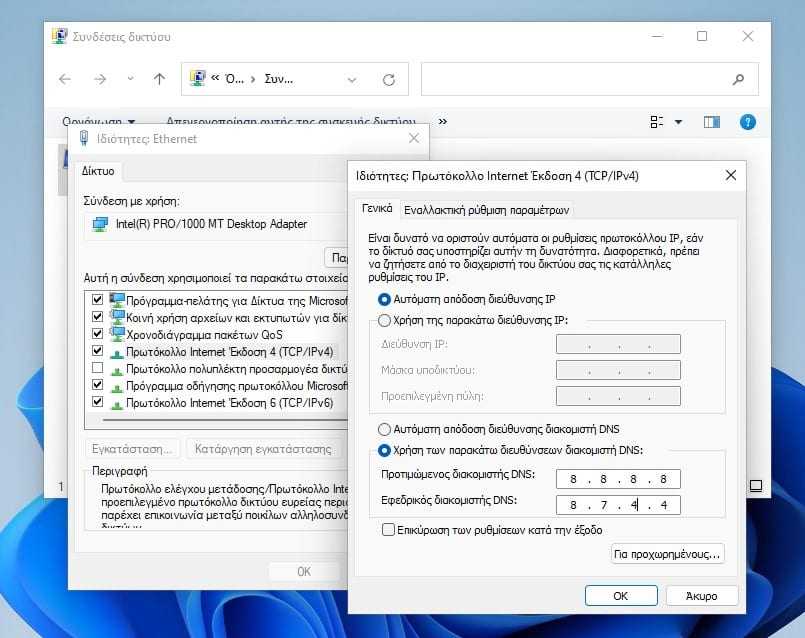The image size is (805, 638).
Task: Go up one folder level
Action: (x=159, y=79)
